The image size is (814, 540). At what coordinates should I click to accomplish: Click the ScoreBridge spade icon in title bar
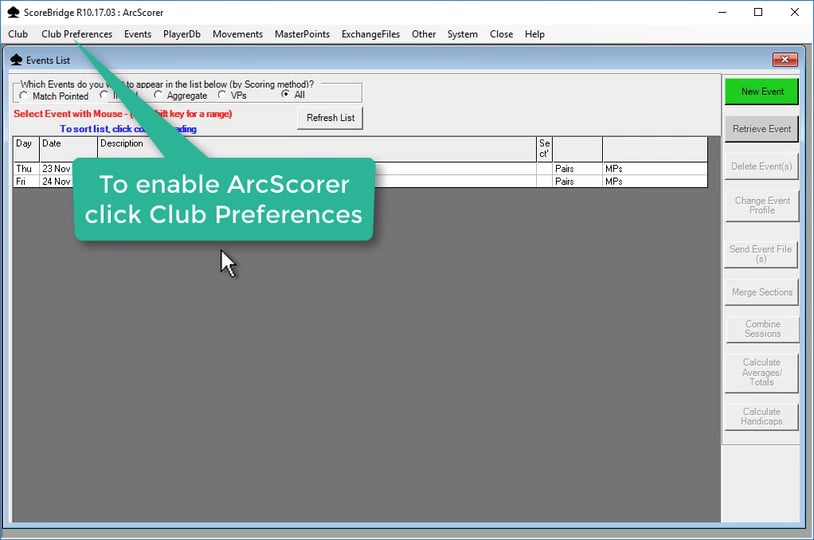pyautogui.click(x=13, y=12)
